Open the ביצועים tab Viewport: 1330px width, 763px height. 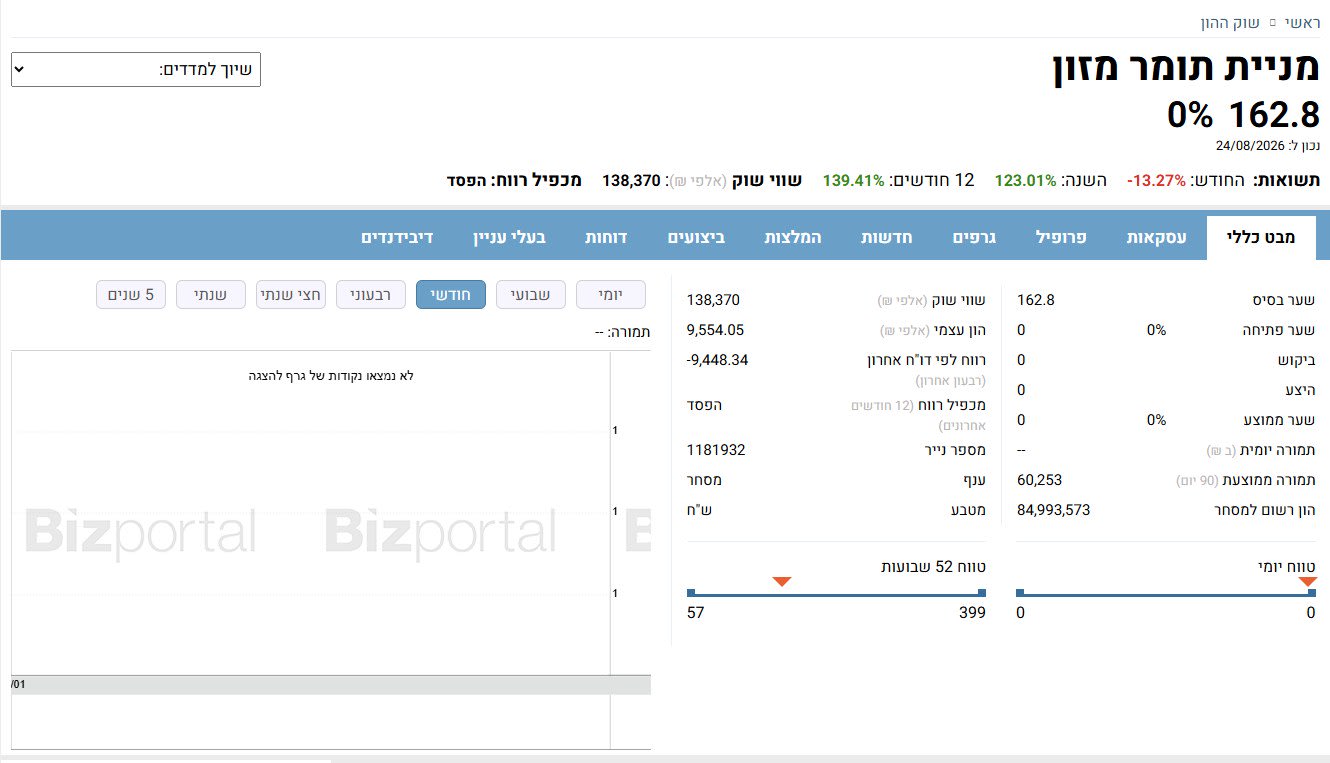coord(697,237)
